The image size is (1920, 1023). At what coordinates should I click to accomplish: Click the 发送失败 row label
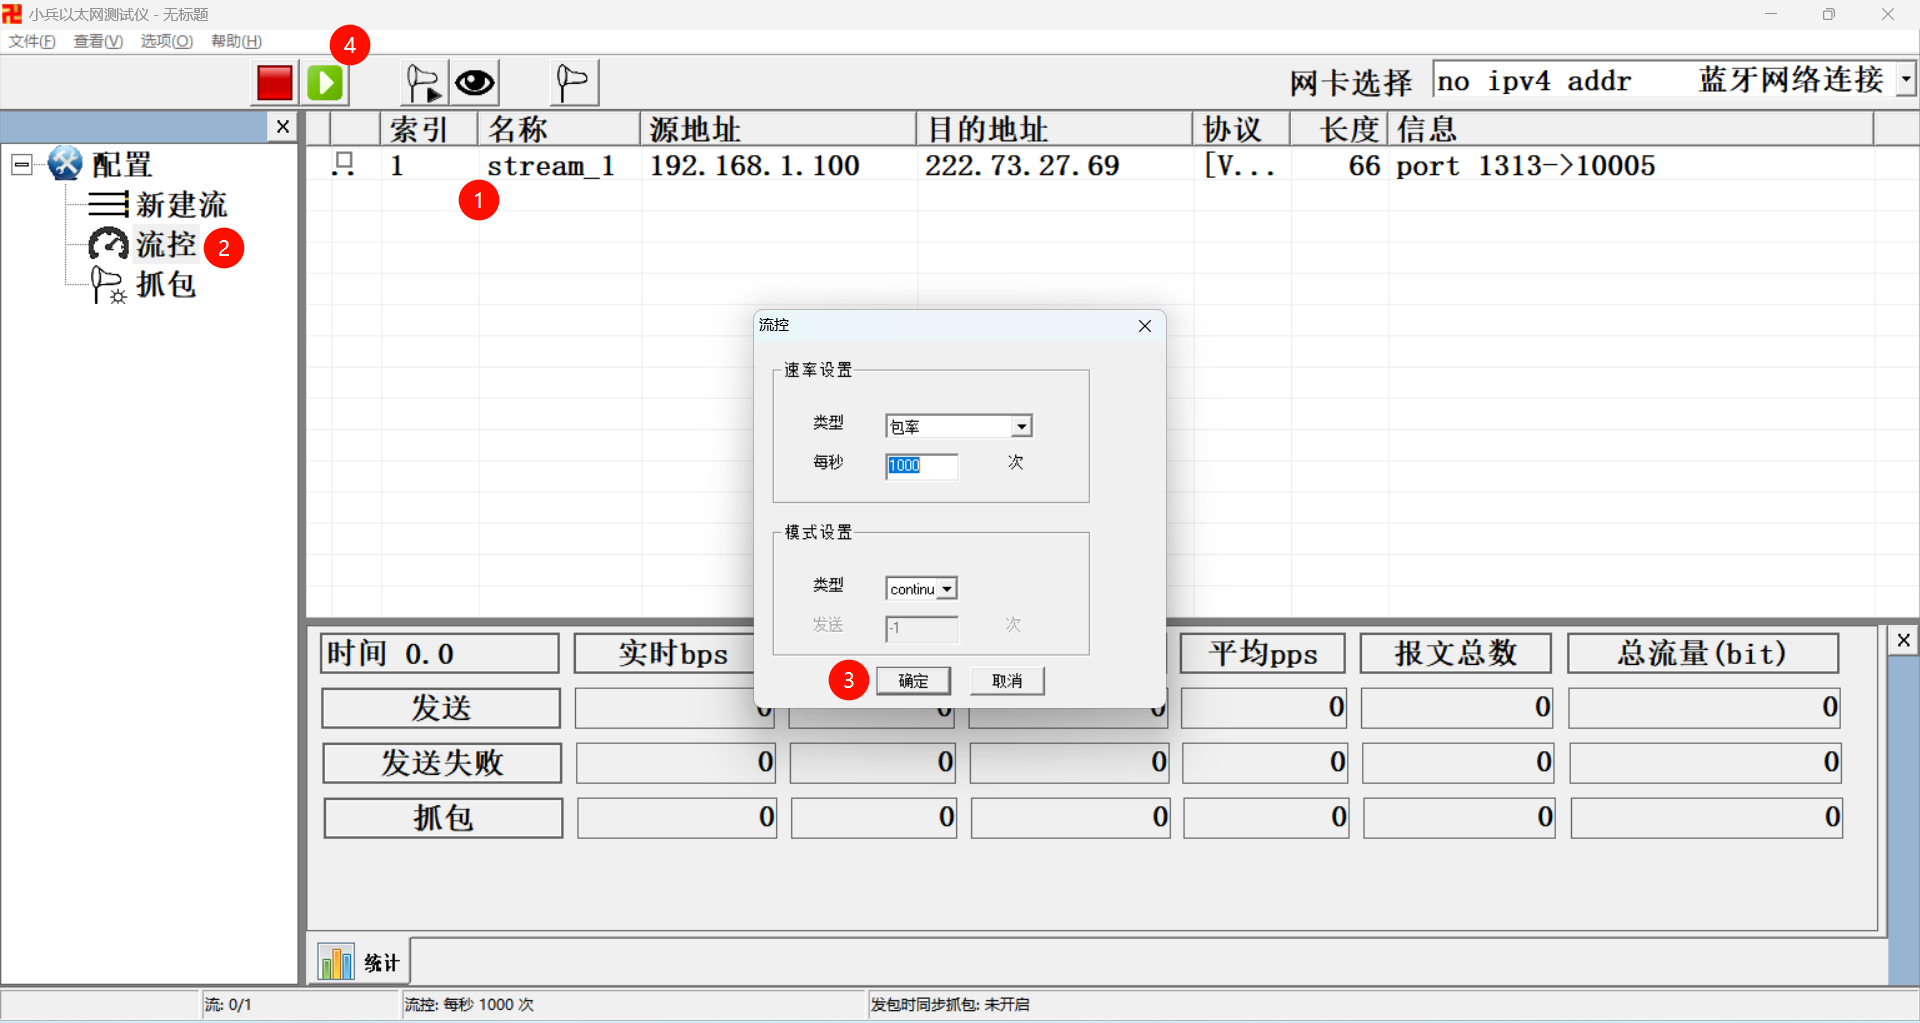[442, 763]
